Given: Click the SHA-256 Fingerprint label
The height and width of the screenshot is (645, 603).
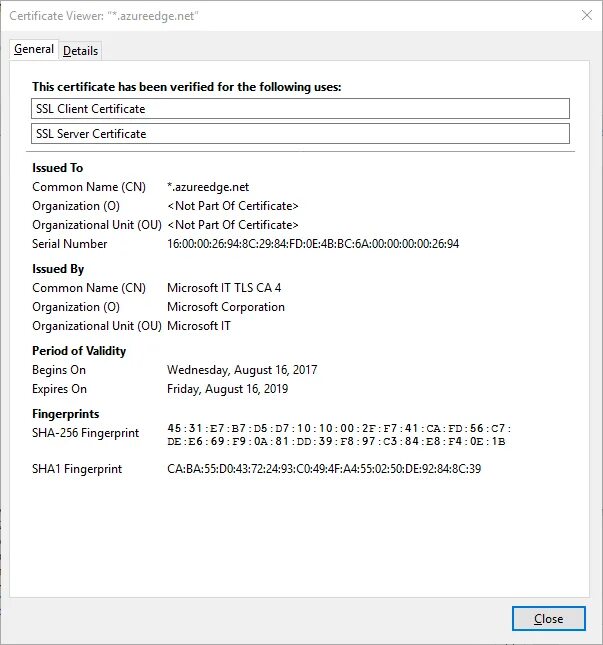Looking at the screenshot, I should pos(86,433).
